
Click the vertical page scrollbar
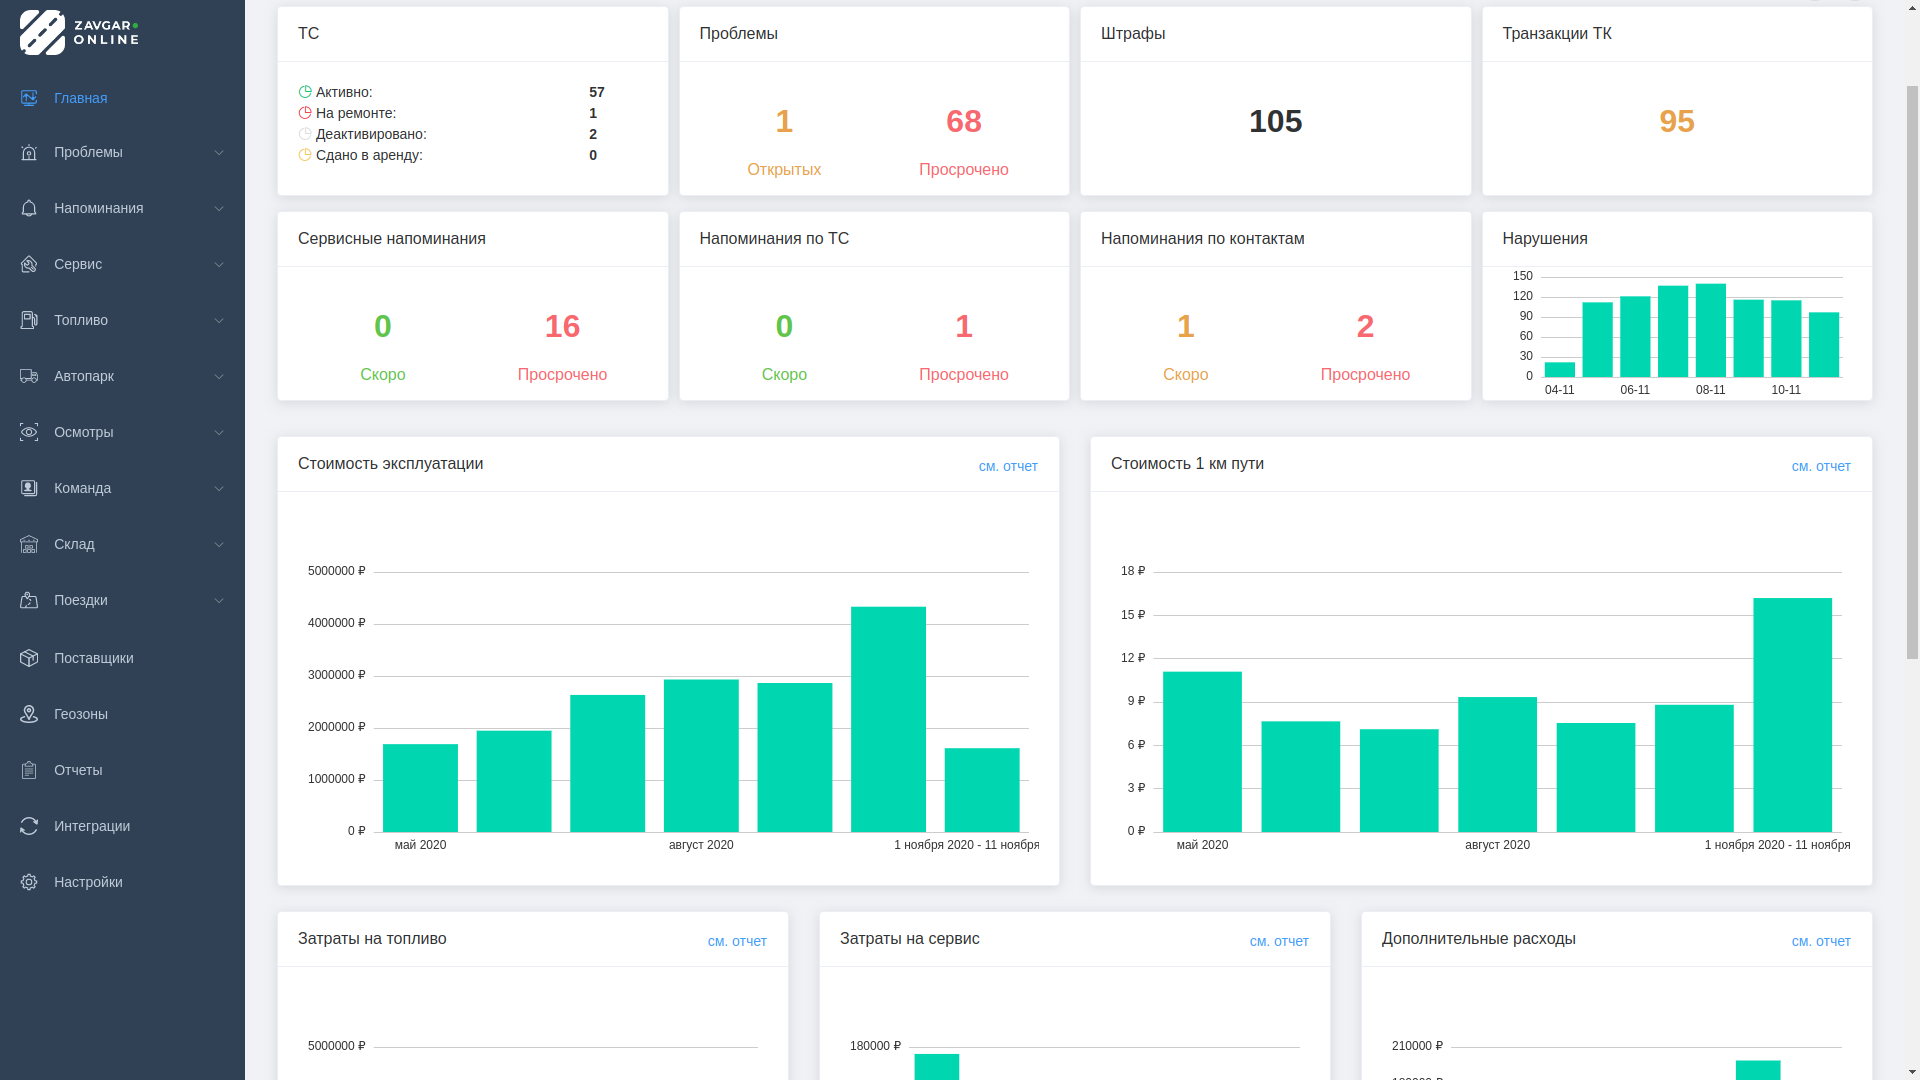(1911, 370)
